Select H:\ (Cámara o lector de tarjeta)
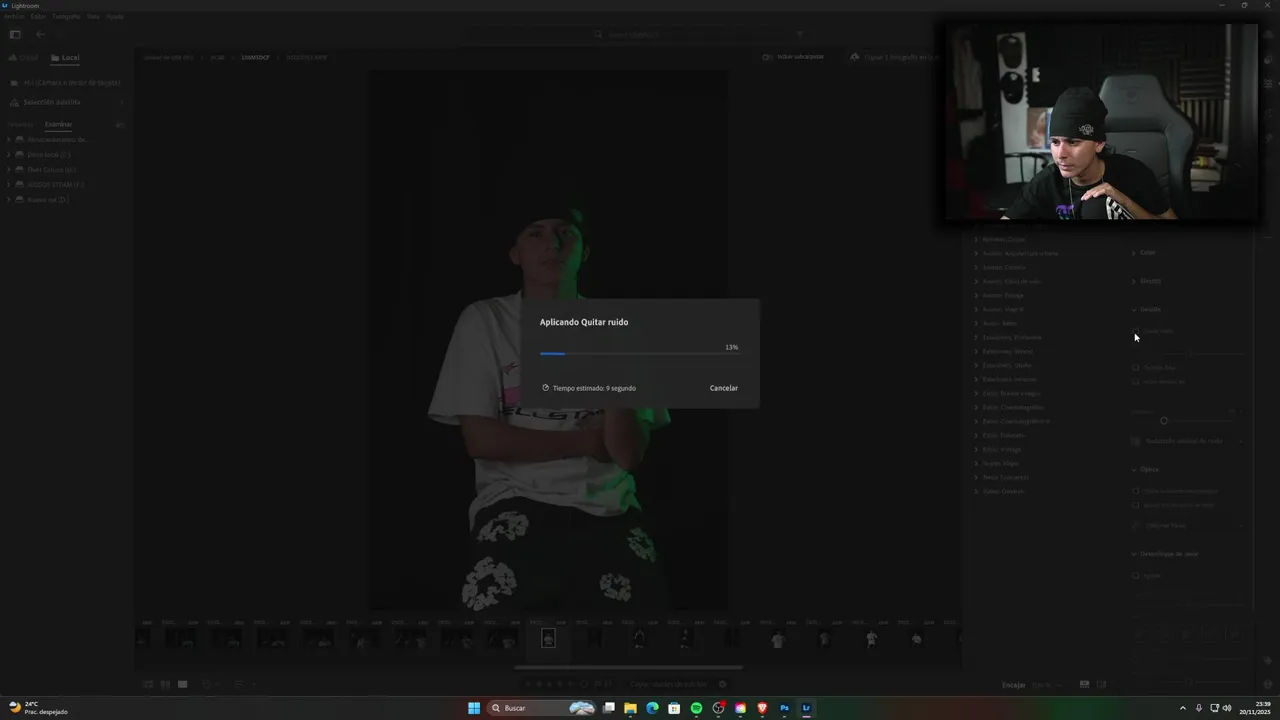This screenshot has width=1280, height=720. click(x=66, y=82)
